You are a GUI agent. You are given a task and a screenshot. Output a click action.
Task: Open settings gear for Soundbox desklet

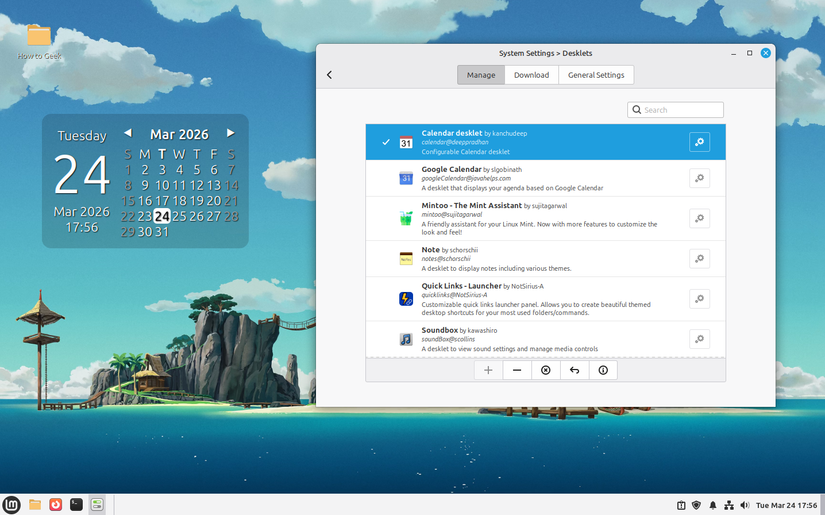click(699, 339)
